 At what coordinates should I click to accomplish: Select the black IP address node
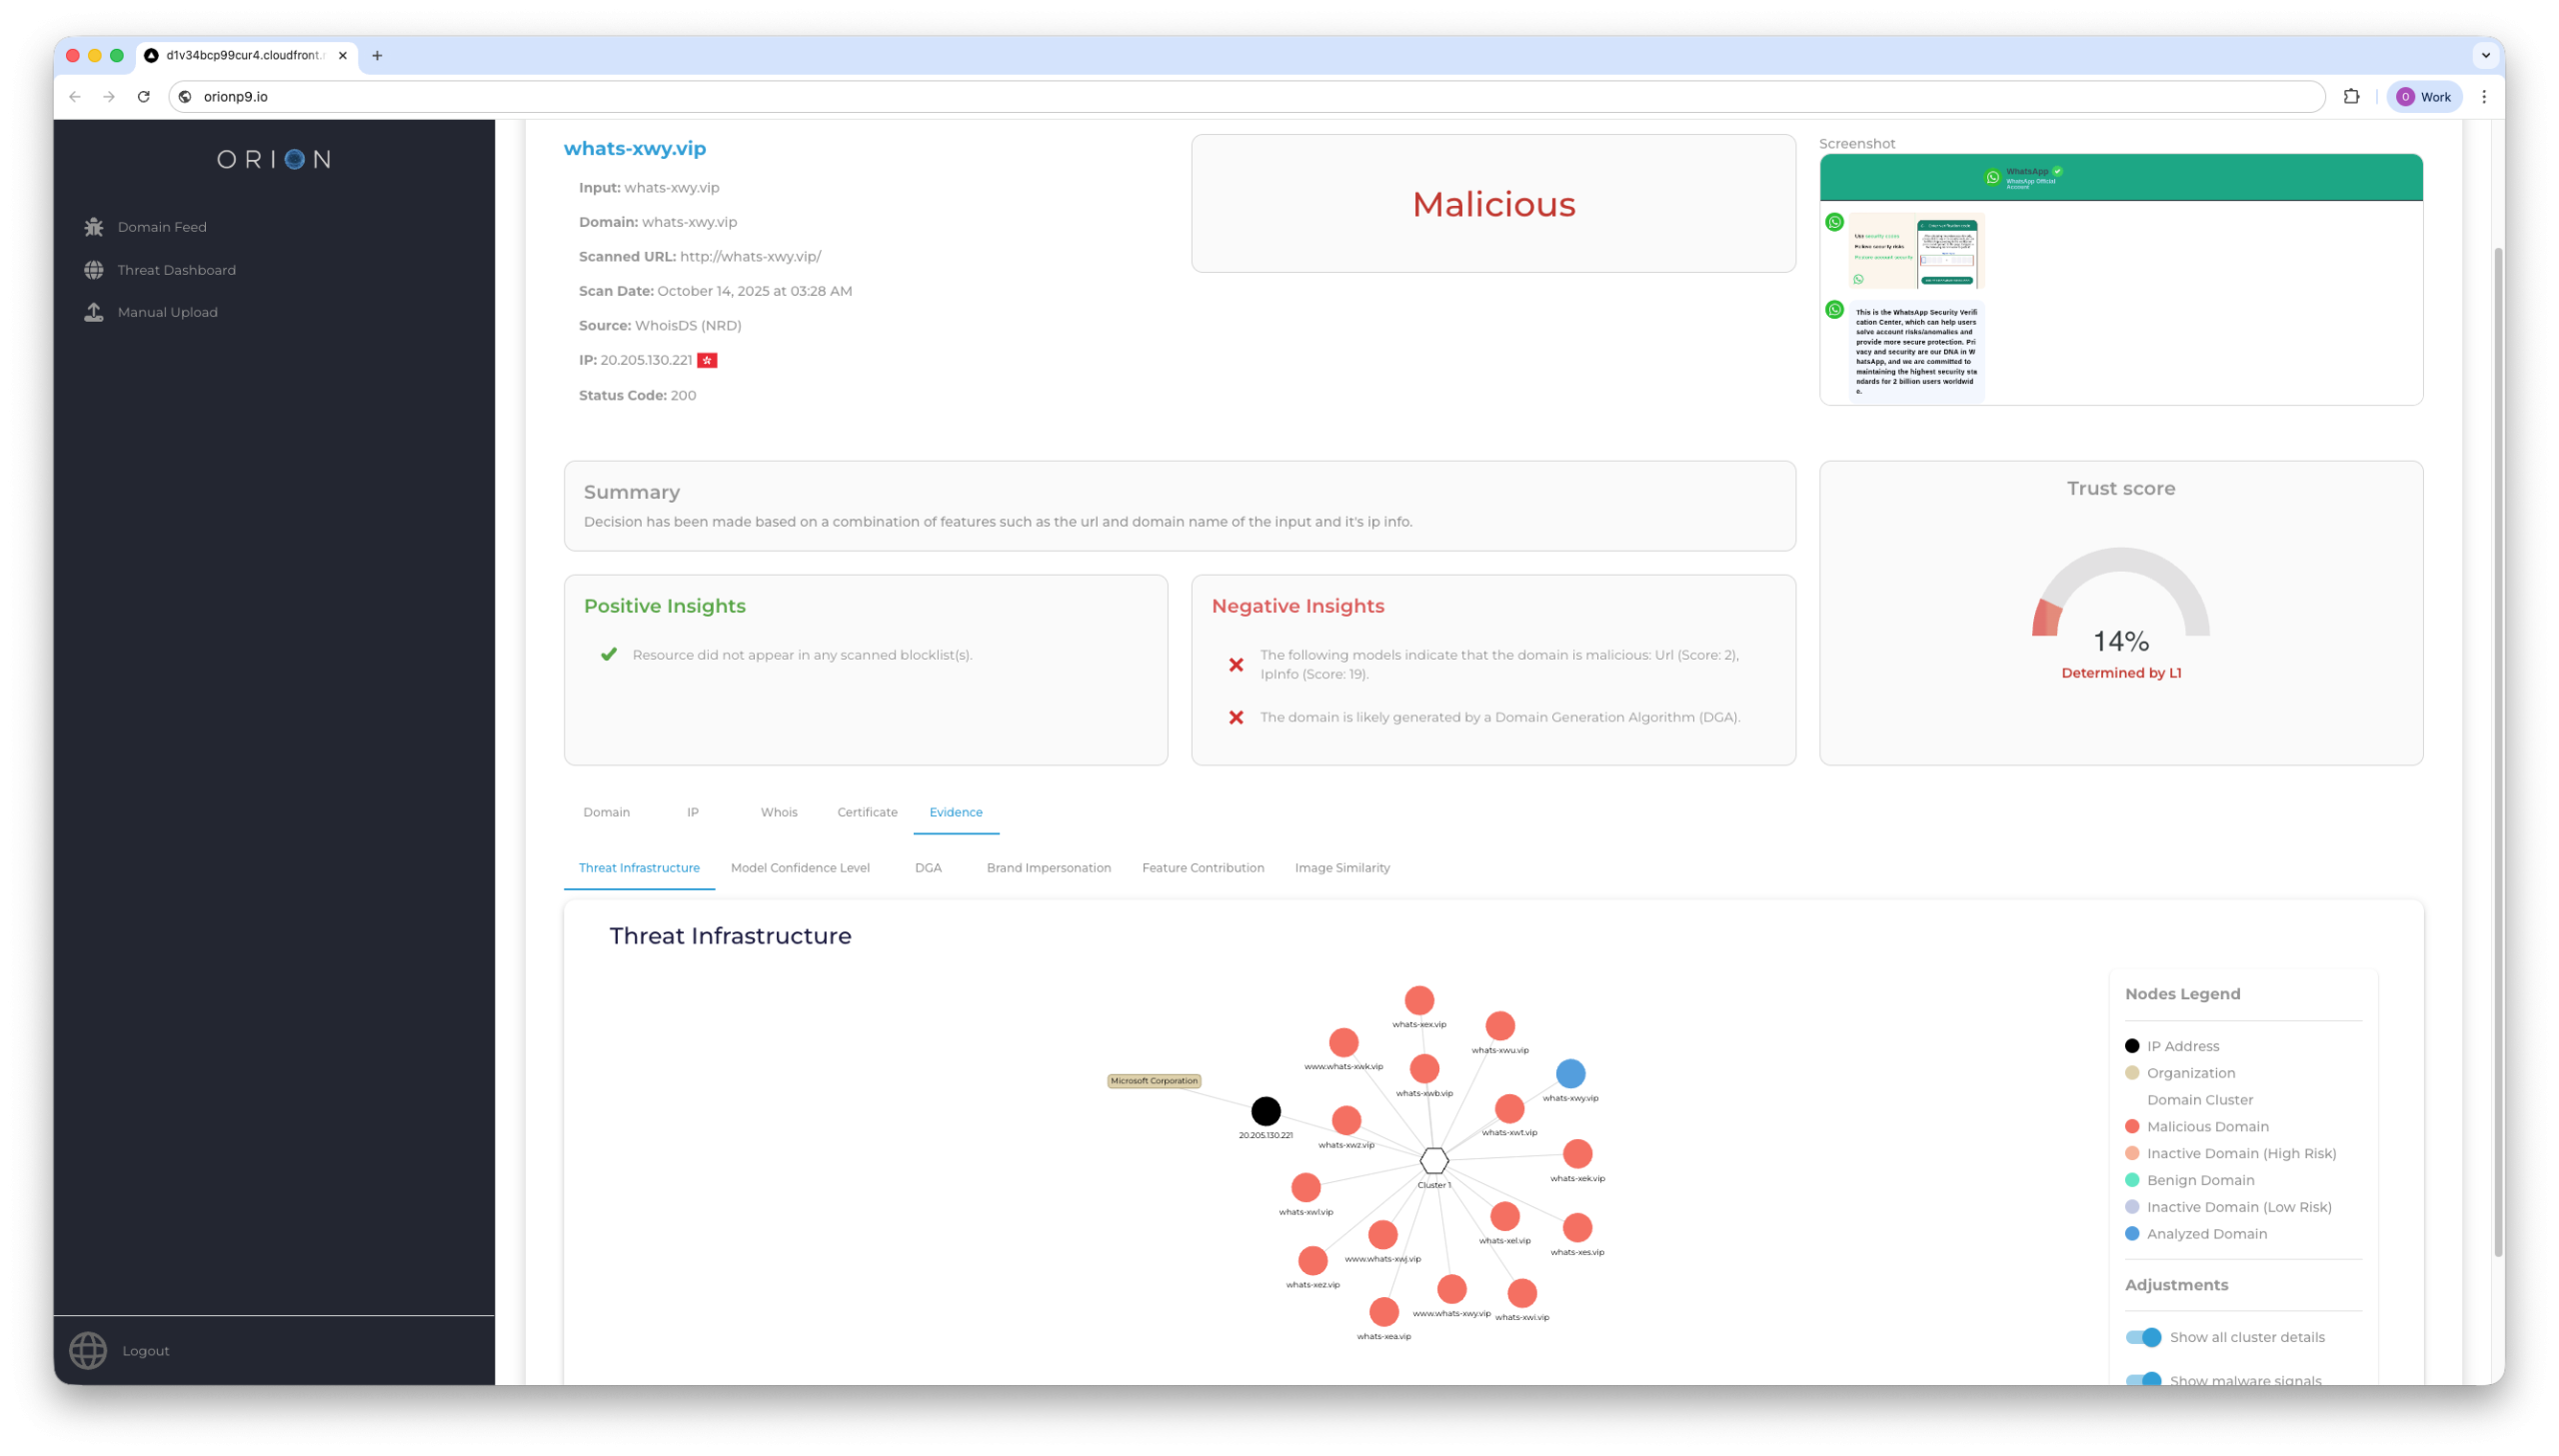click(x=1265, y=1111)
